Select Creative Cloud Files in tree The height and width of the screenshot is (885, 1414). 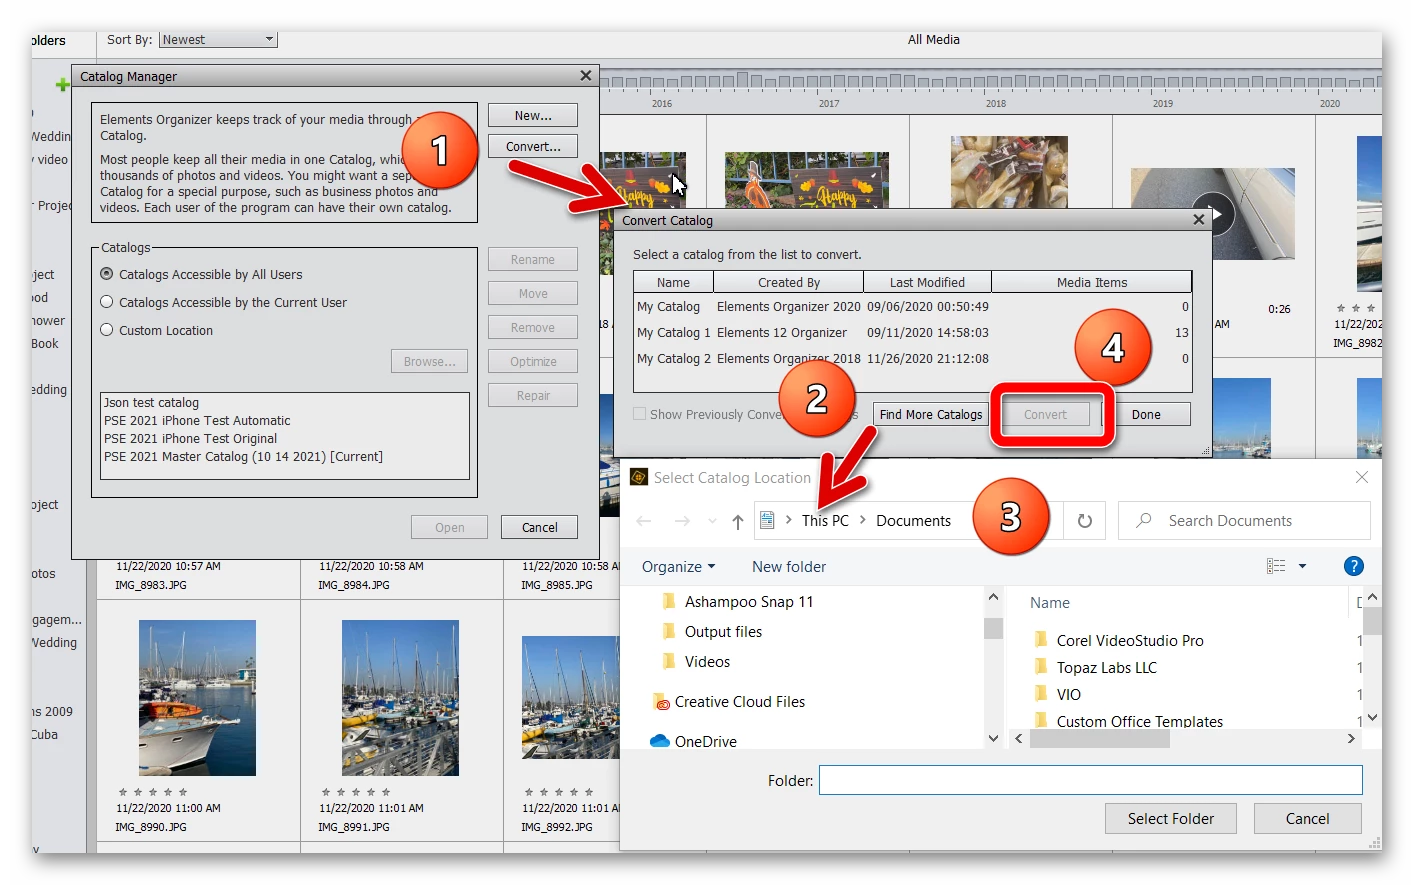click(729, 702)
